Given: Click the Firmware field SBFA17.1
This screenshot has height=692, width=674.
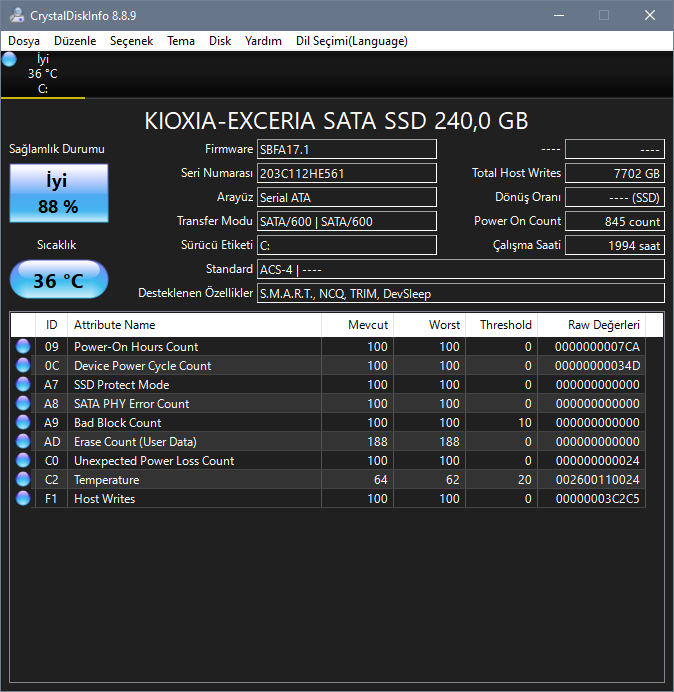Looking at the screenshot, I should click(347, 149).
